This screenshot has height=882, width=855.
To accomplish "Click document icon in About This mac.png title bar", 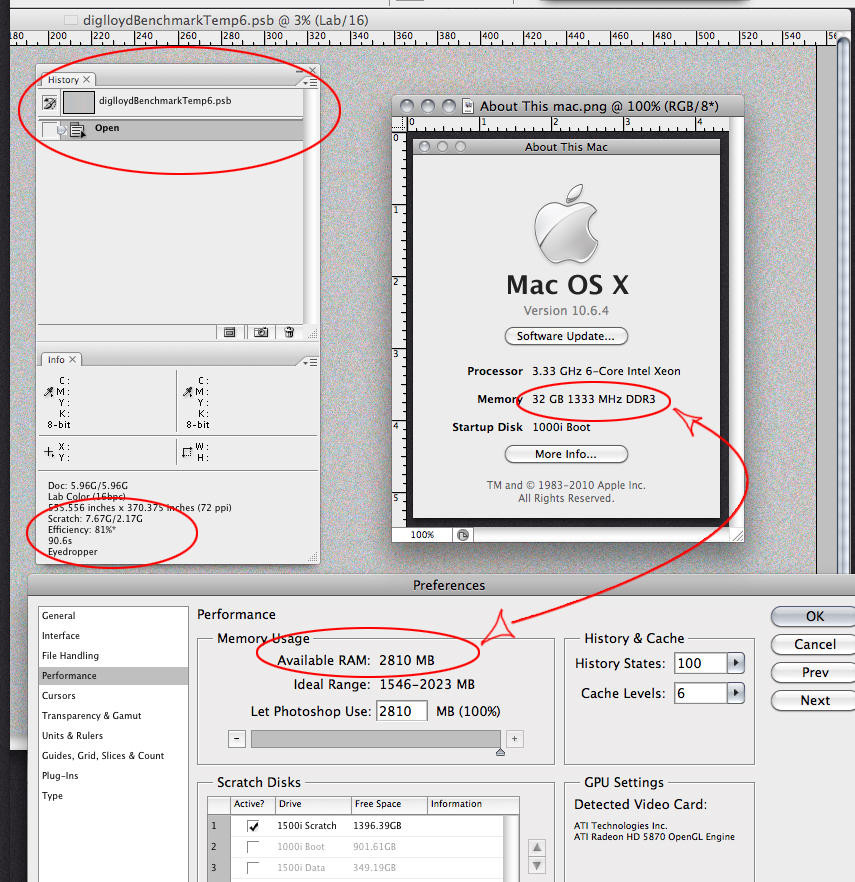I will [x=467, y=106].
